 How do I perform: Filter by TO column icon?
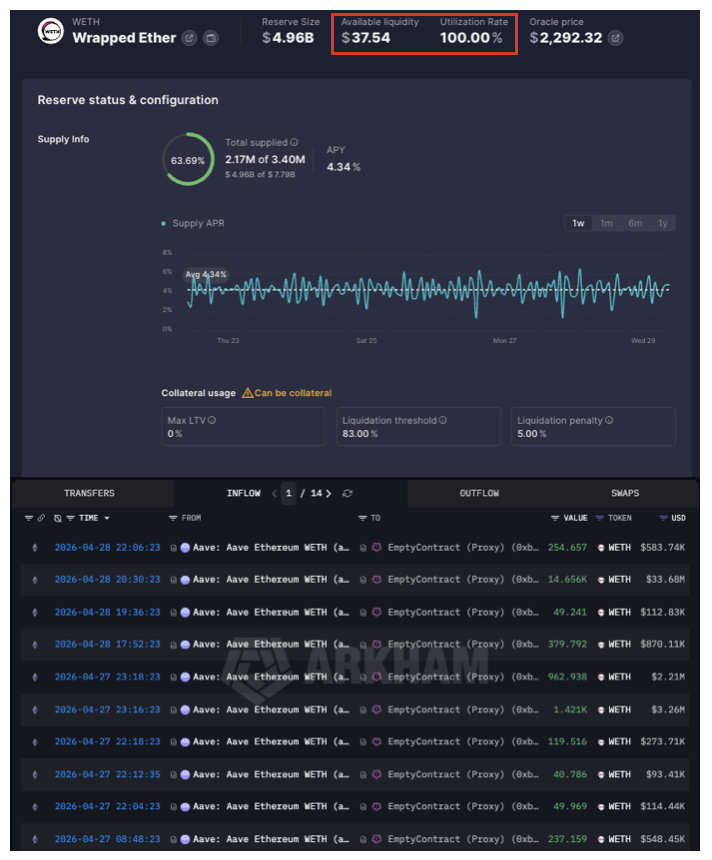362,518
